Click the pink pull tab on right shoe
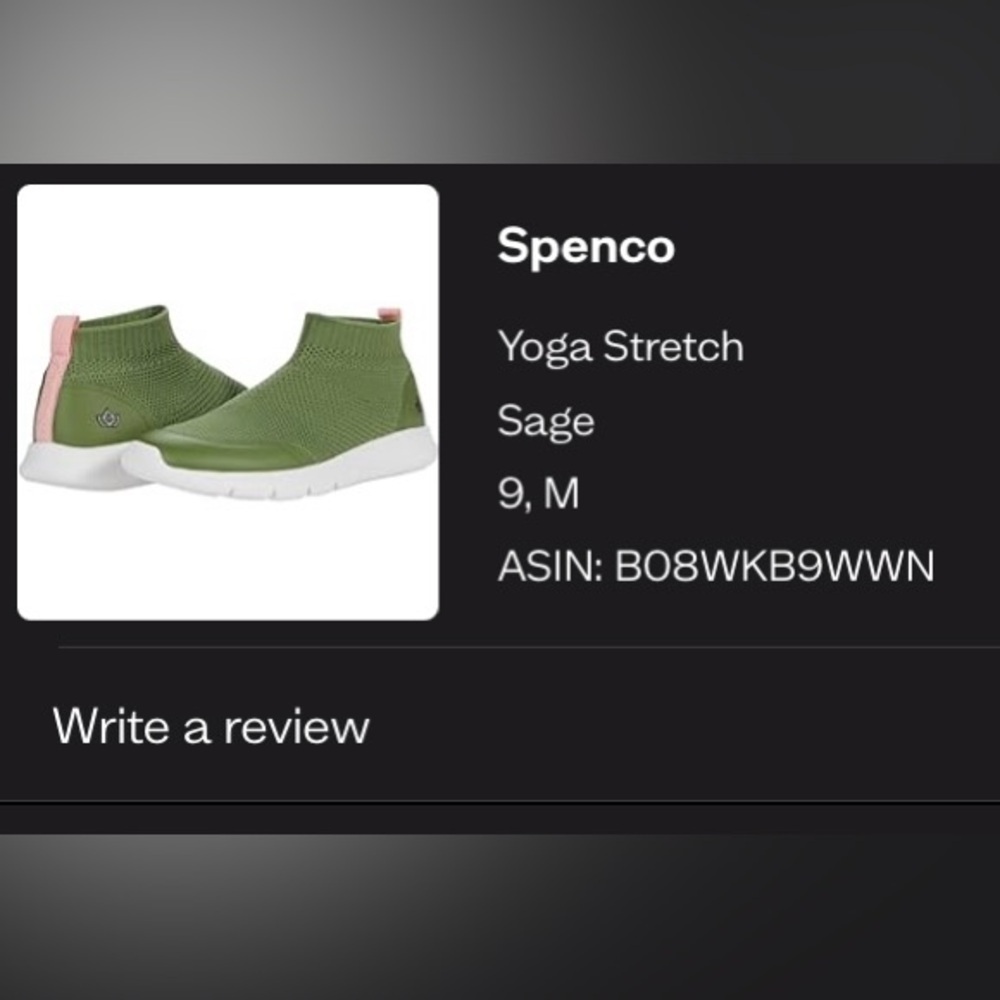Screen dimensions: 1000x1000 390,315
